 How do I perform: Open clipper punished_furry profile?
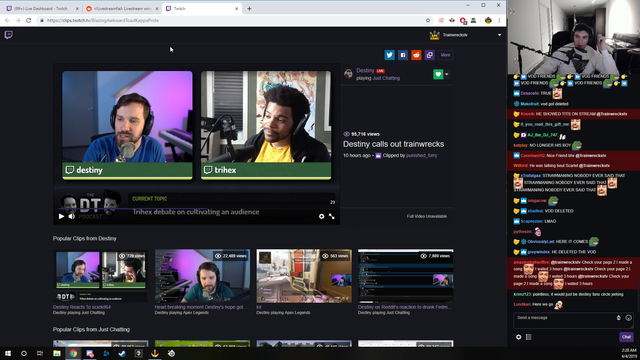click(x=421, y=156)
